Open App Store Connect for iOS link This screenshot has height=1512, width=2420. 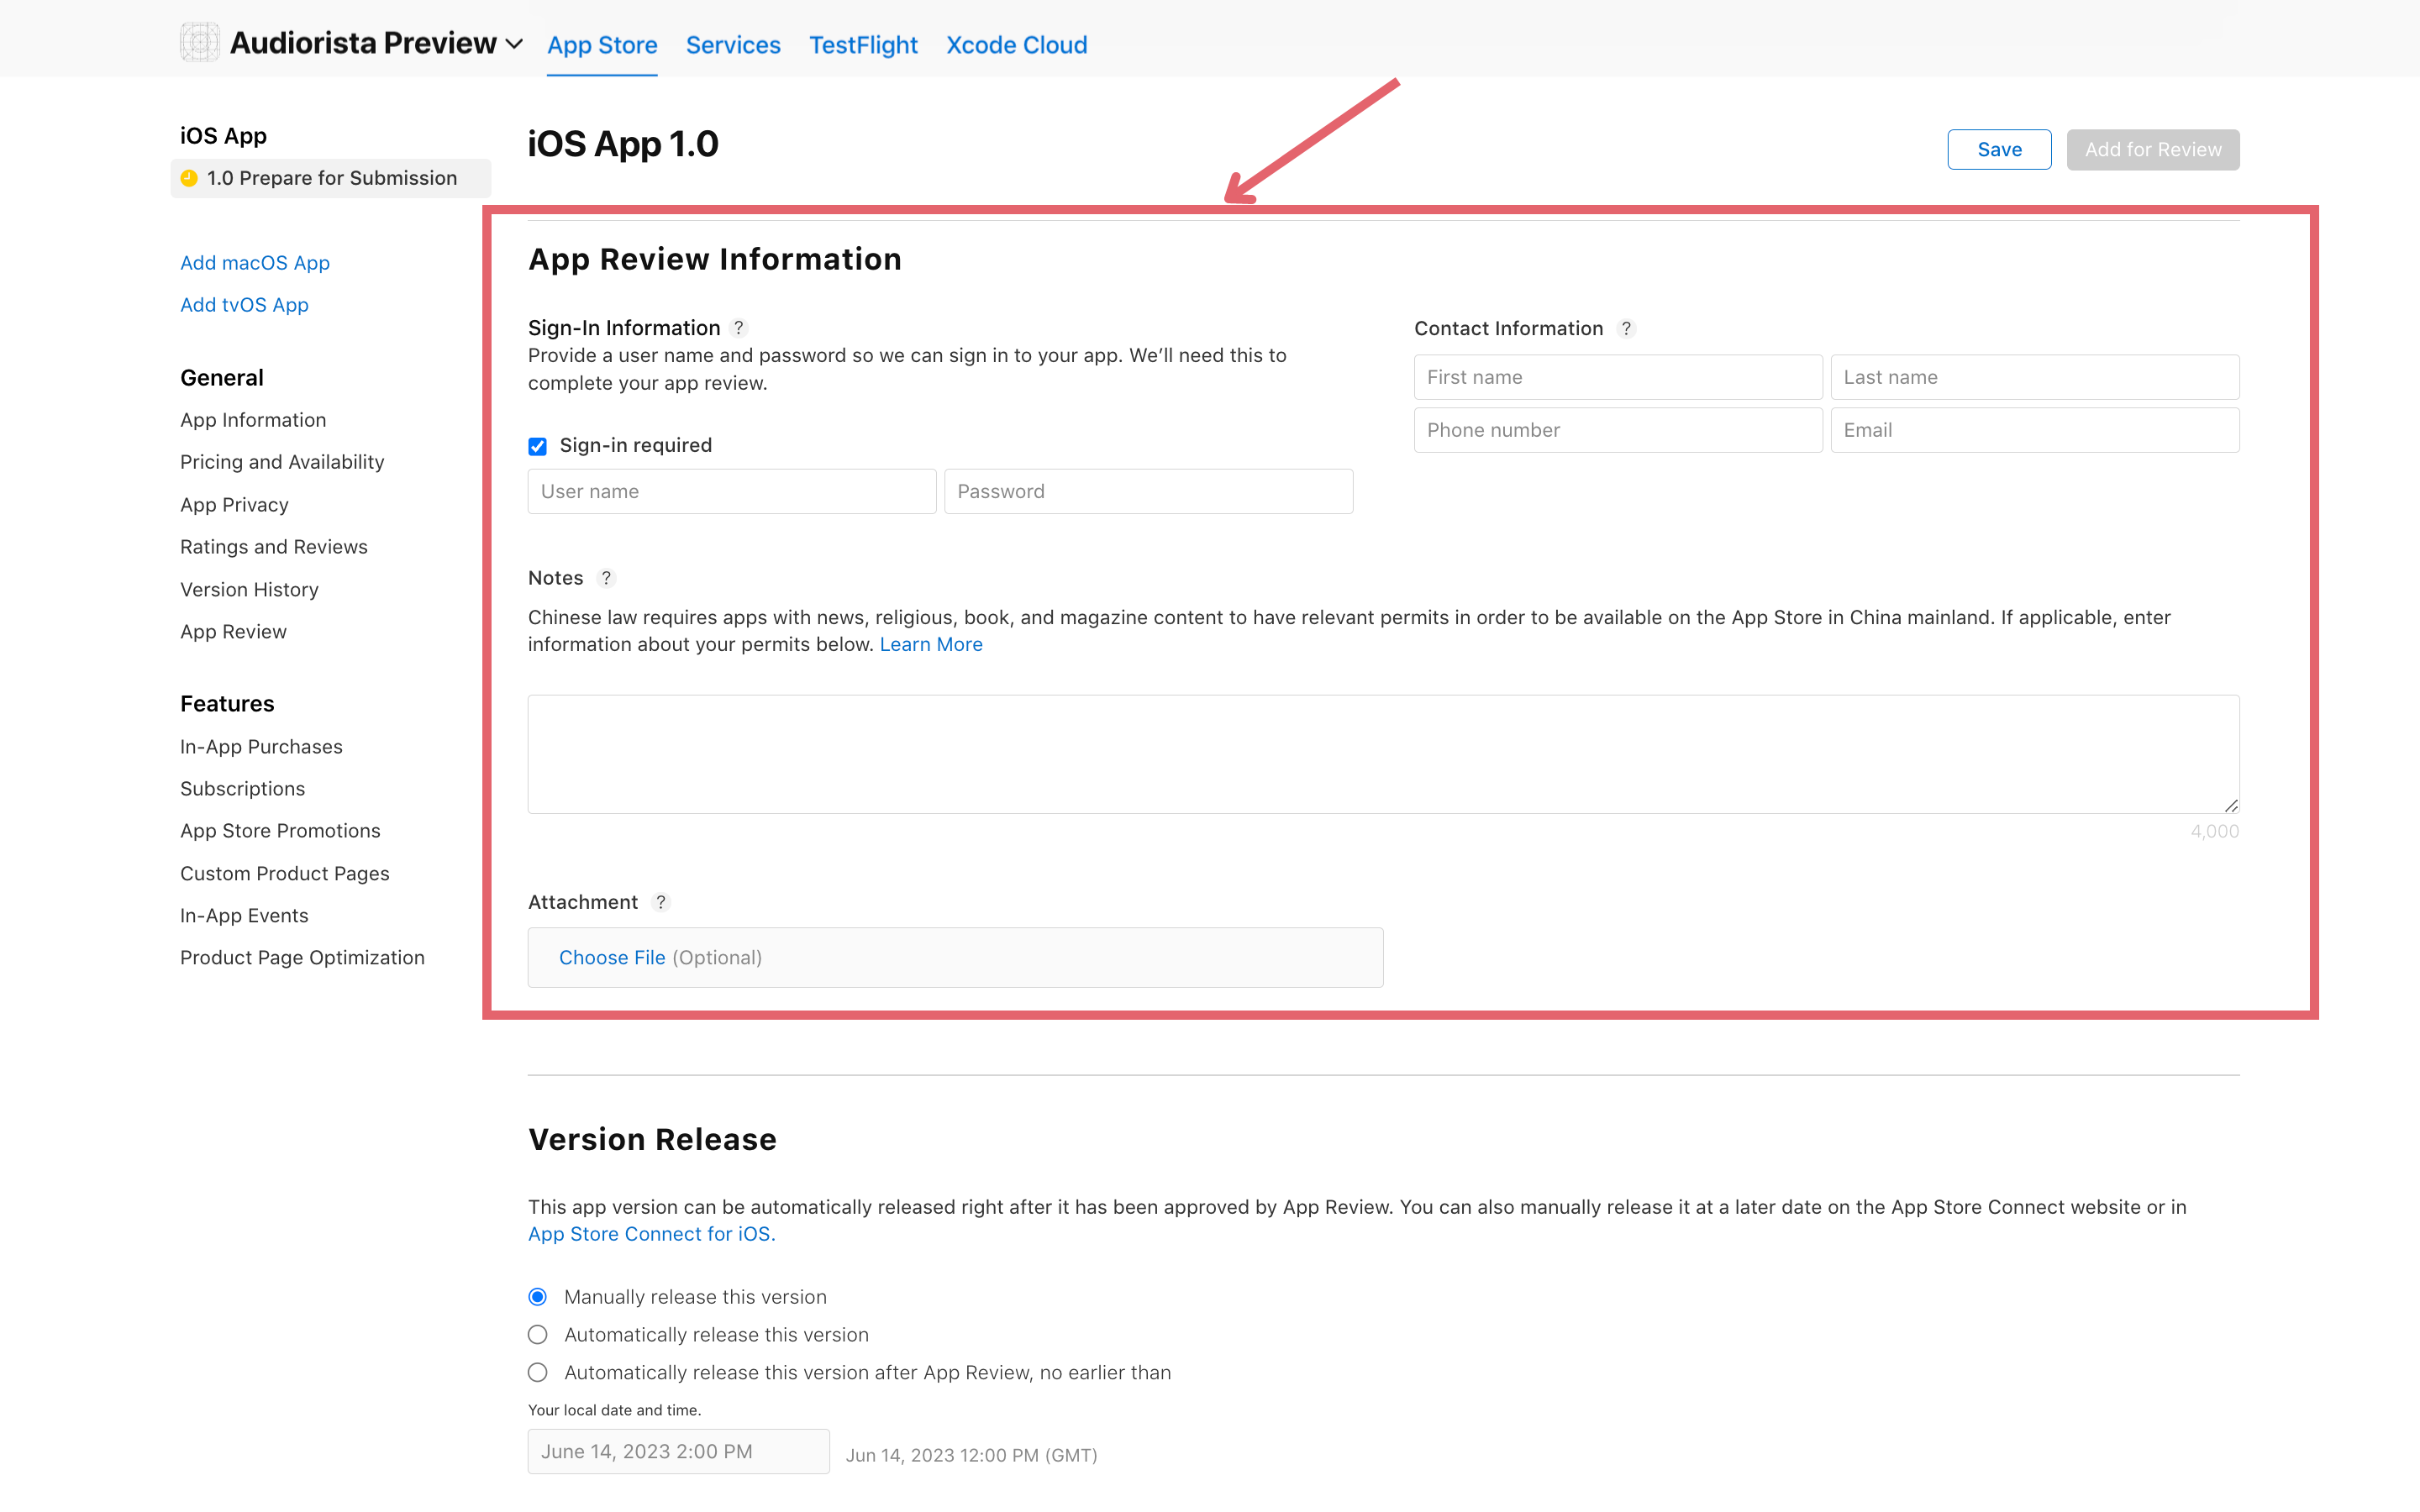pos(652,1234)
